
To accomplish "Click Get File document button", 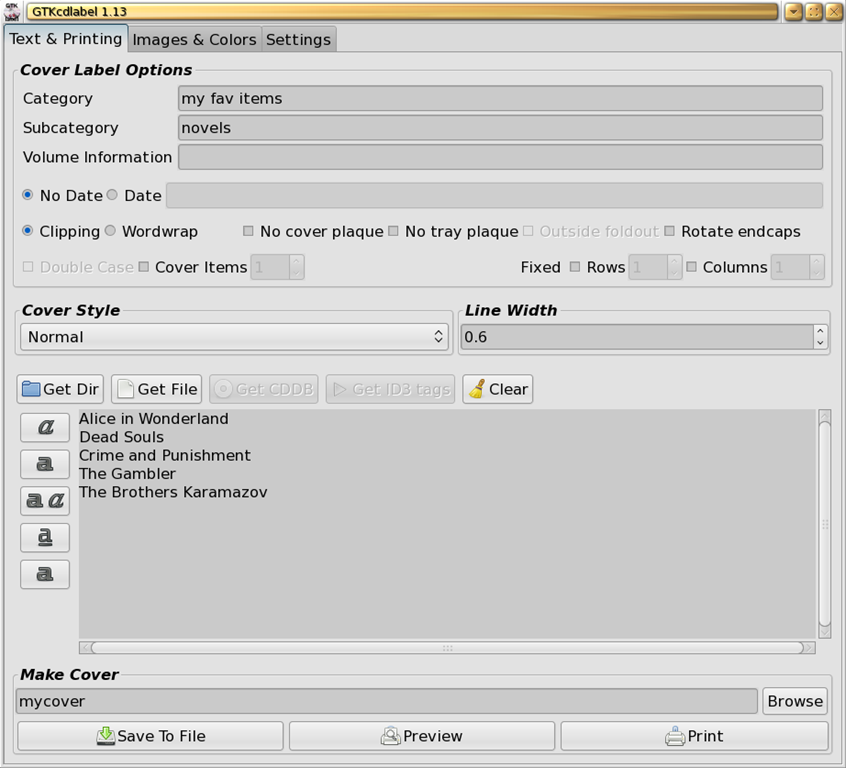I will pyautogui.click(x=156, y=389).
